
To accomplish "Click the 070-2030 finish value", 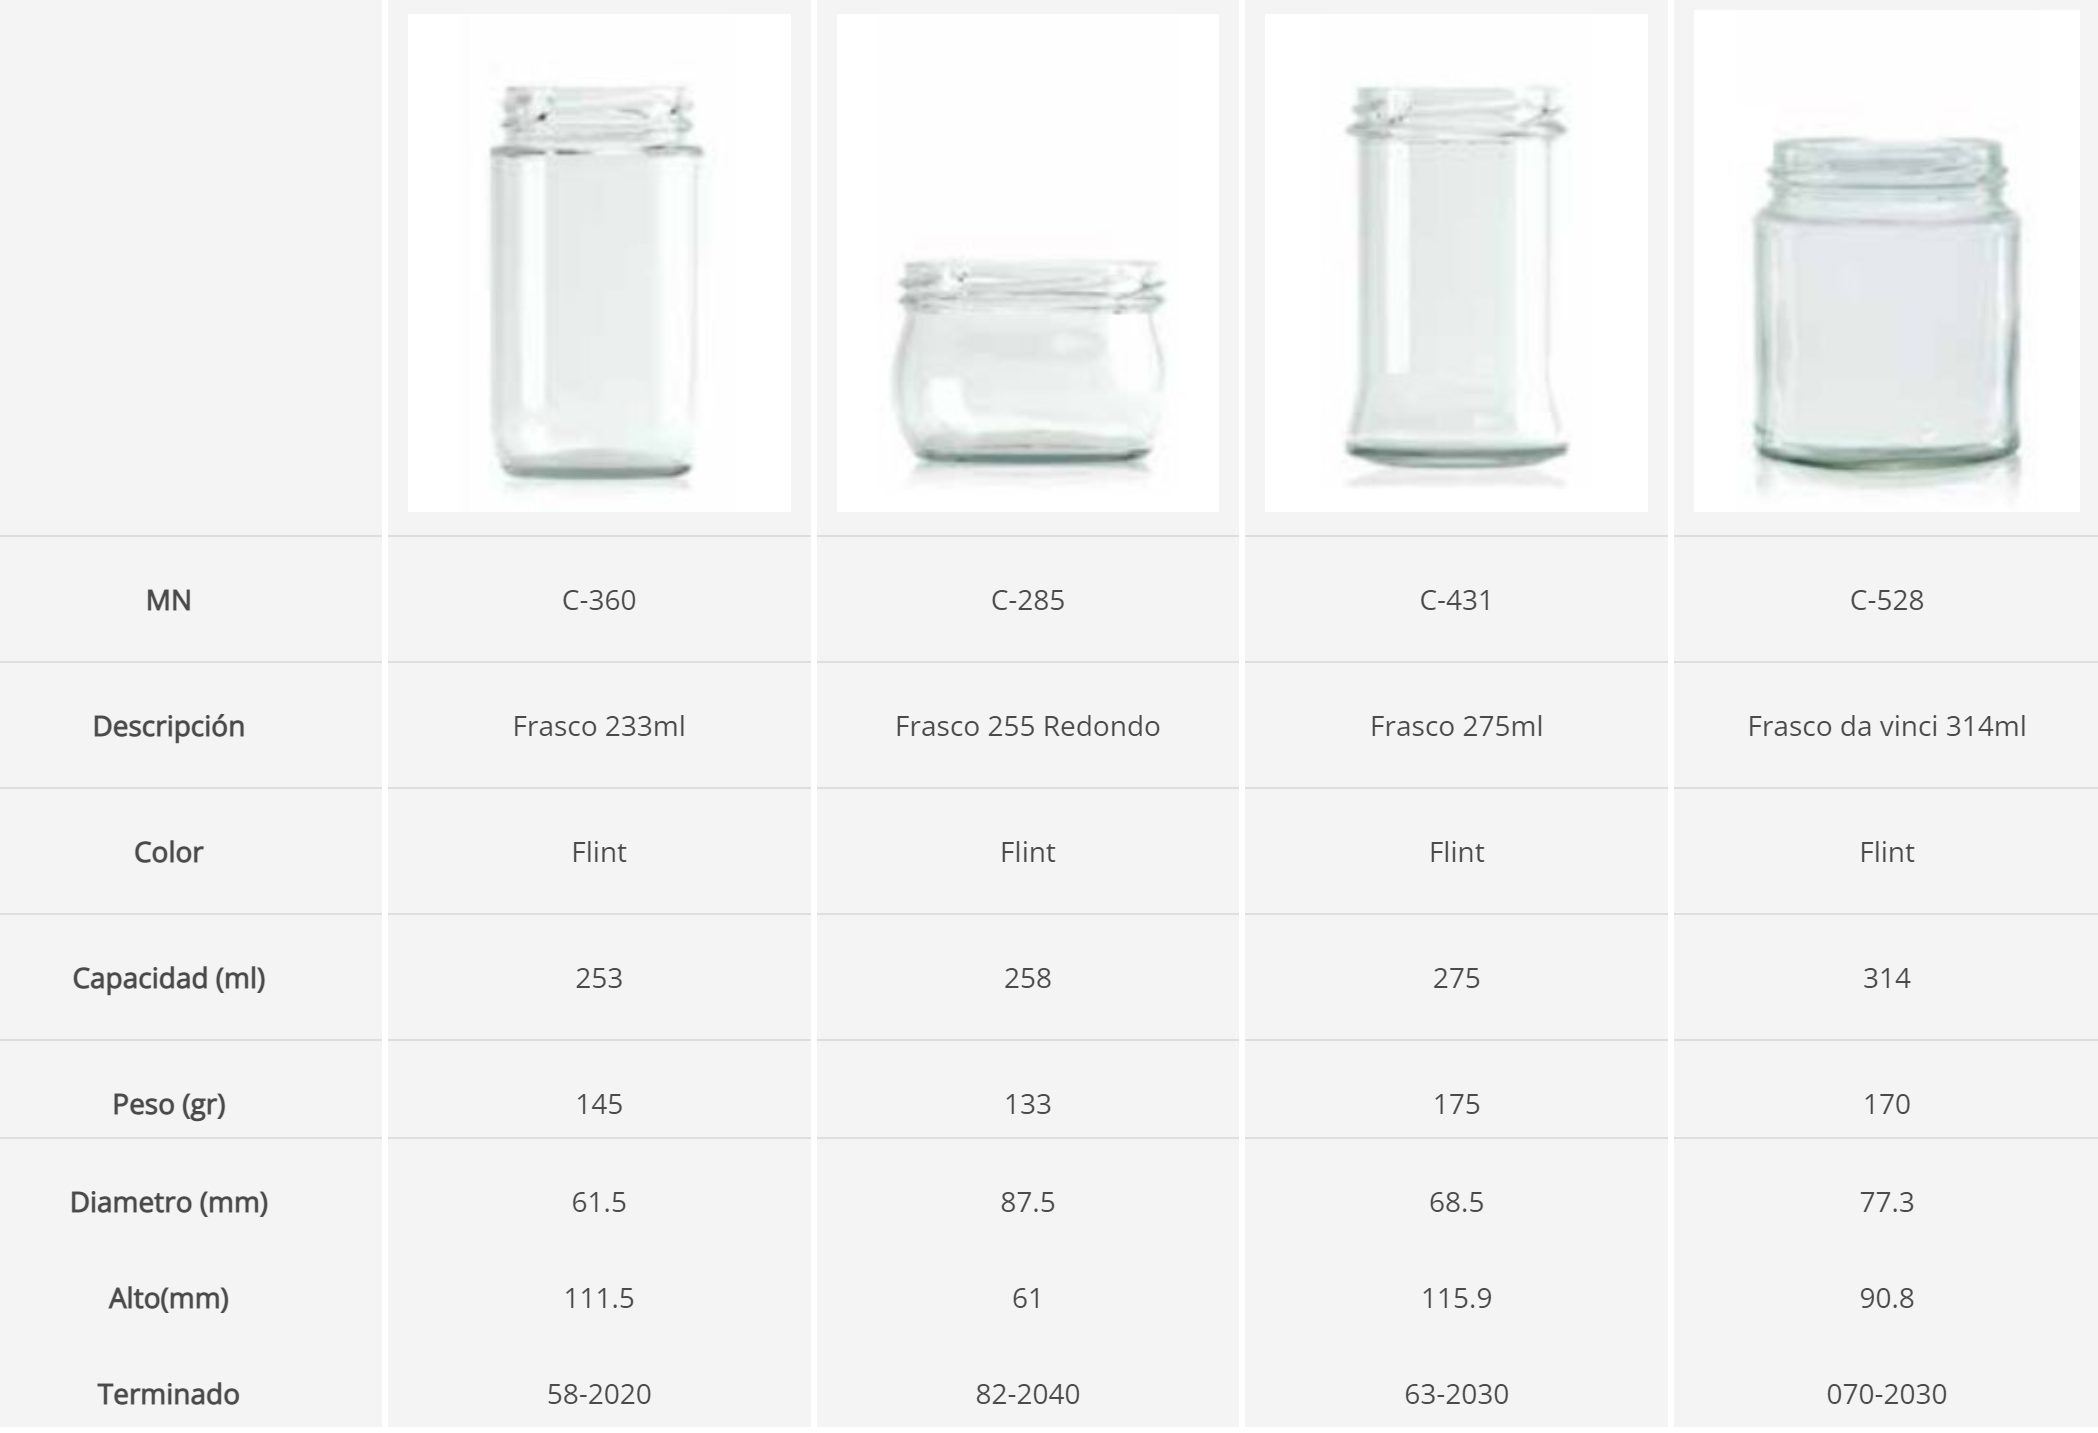I will (1886, 1394).
